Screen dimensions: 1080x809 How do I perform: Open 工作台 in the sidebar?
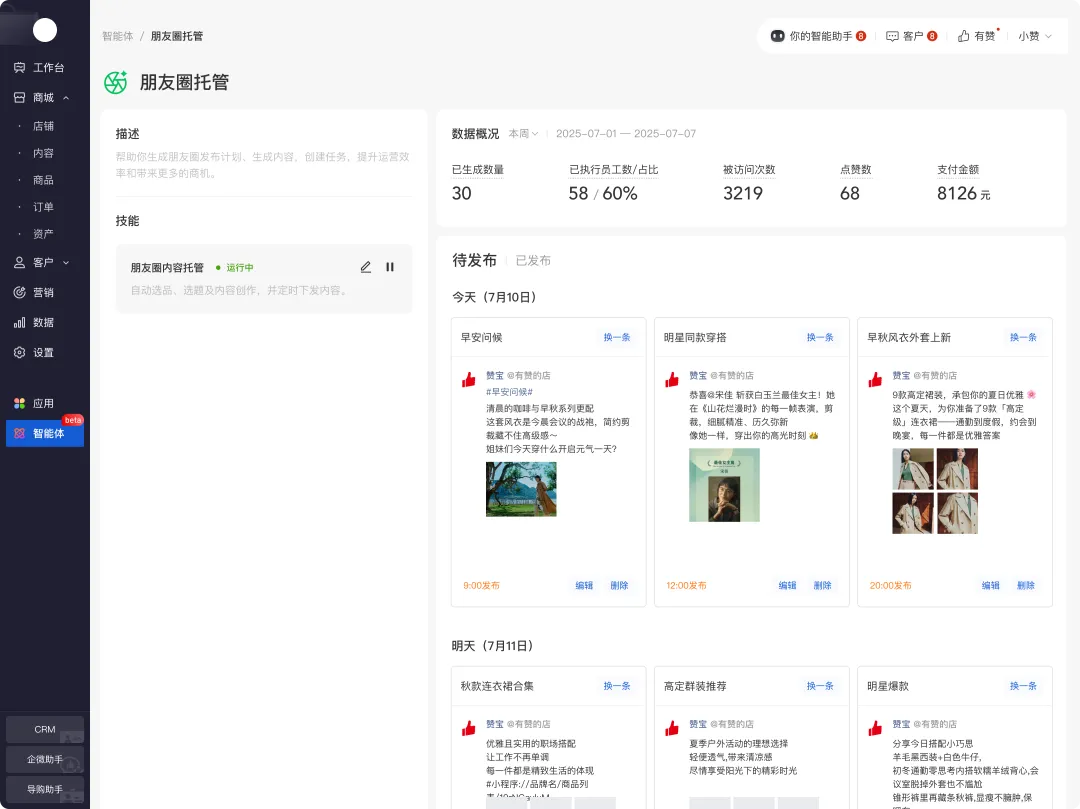[x=47, y=68]
